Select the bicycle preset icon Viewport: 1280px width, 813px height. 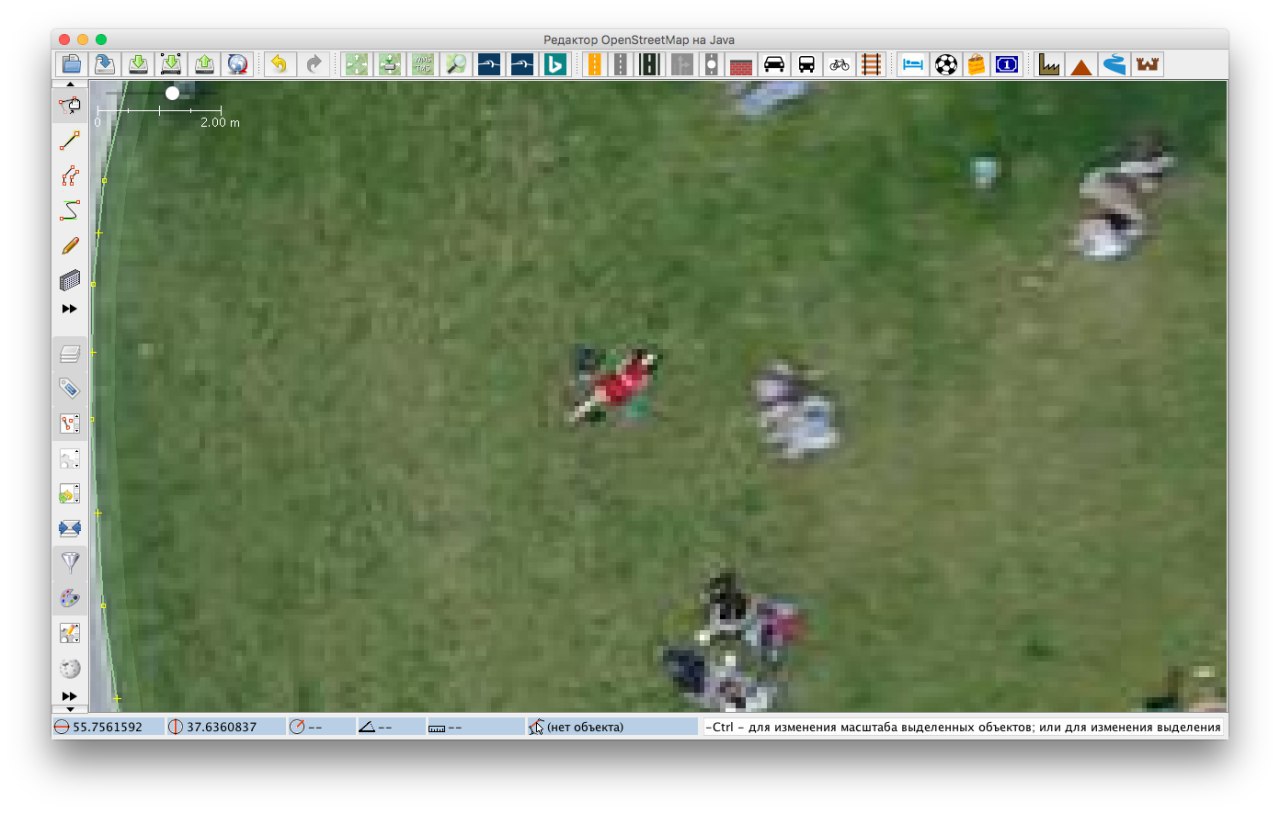(839, 64)
